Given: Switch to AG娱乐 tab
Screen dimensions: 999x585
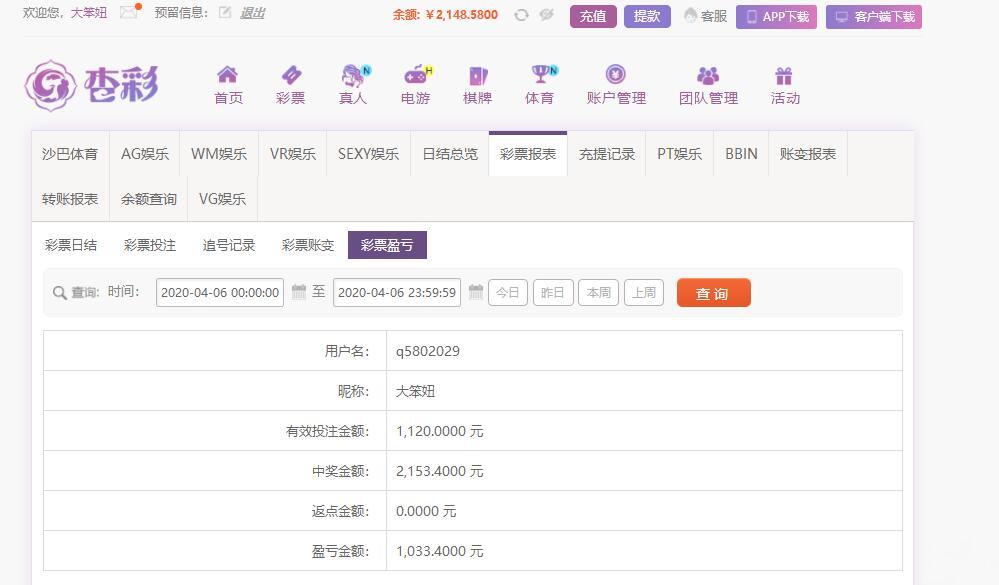Looking at the screenshot, I should [x=145, y=154].
